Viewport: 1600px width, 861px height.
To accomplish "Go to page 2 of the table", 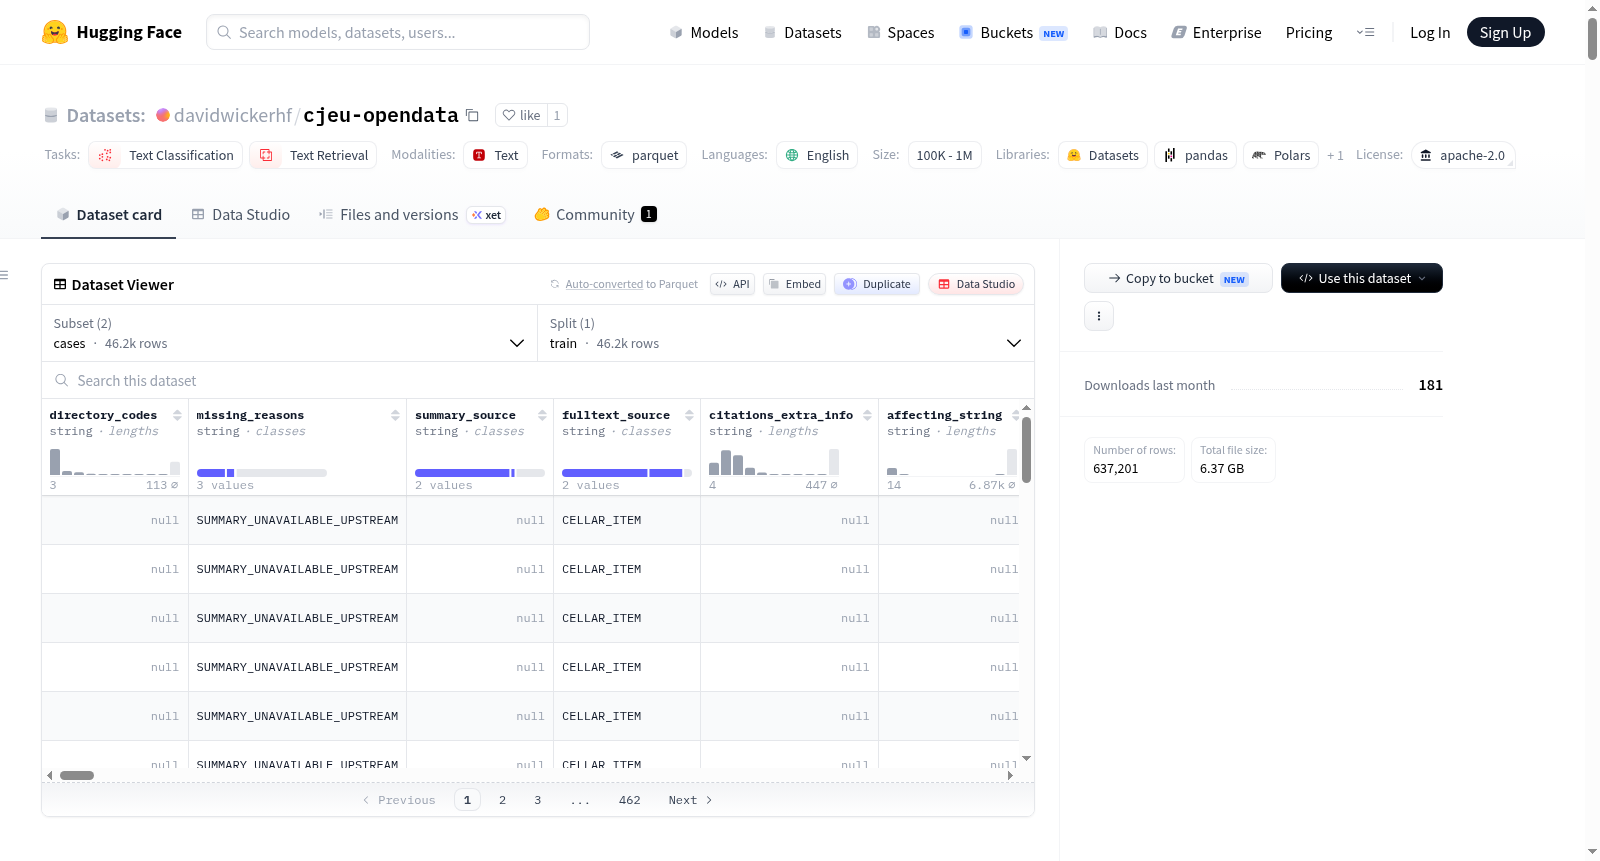I will pyautogui.click(x=502, y=800).
